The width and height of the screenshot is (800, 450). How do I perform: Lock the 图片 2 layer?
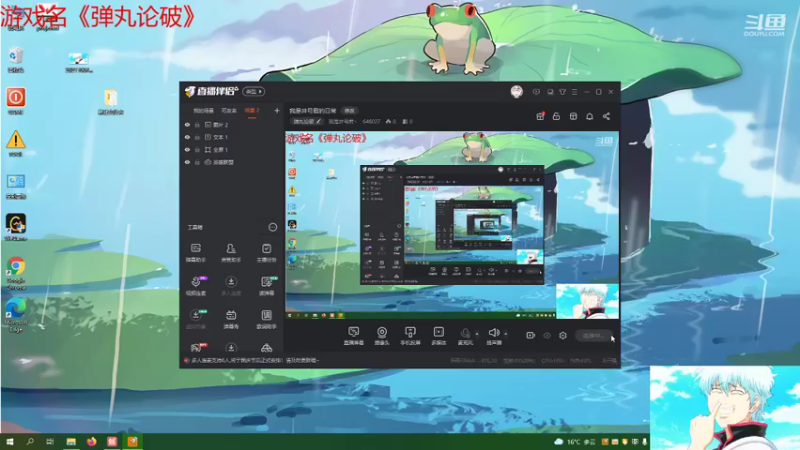pyautogui.click(x=197, y=124)
